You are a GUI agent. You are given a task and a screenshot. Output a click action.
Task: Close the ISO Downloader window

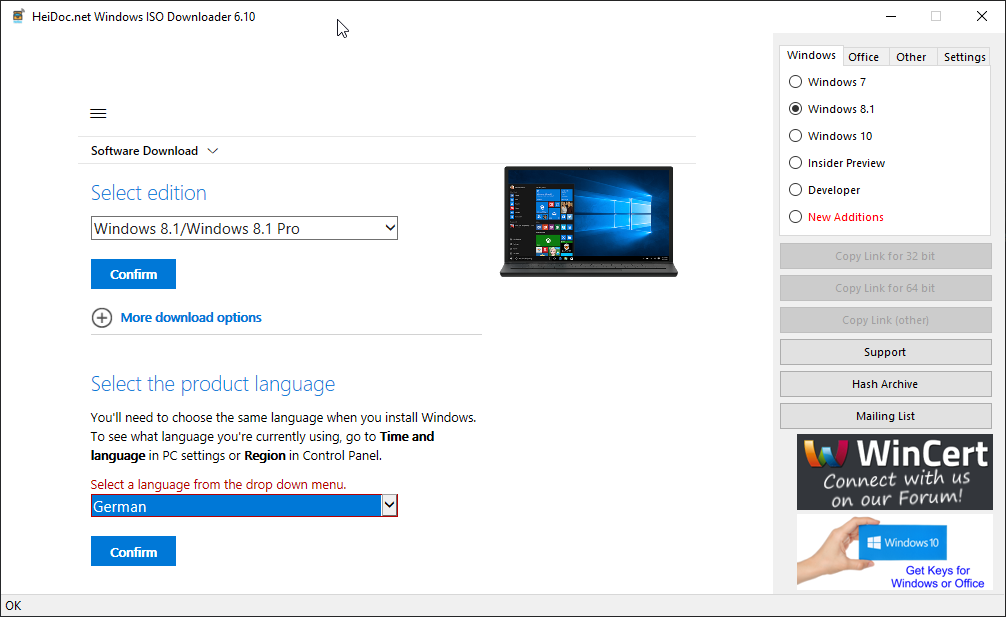pyautogui.click(x=982, y=16)
